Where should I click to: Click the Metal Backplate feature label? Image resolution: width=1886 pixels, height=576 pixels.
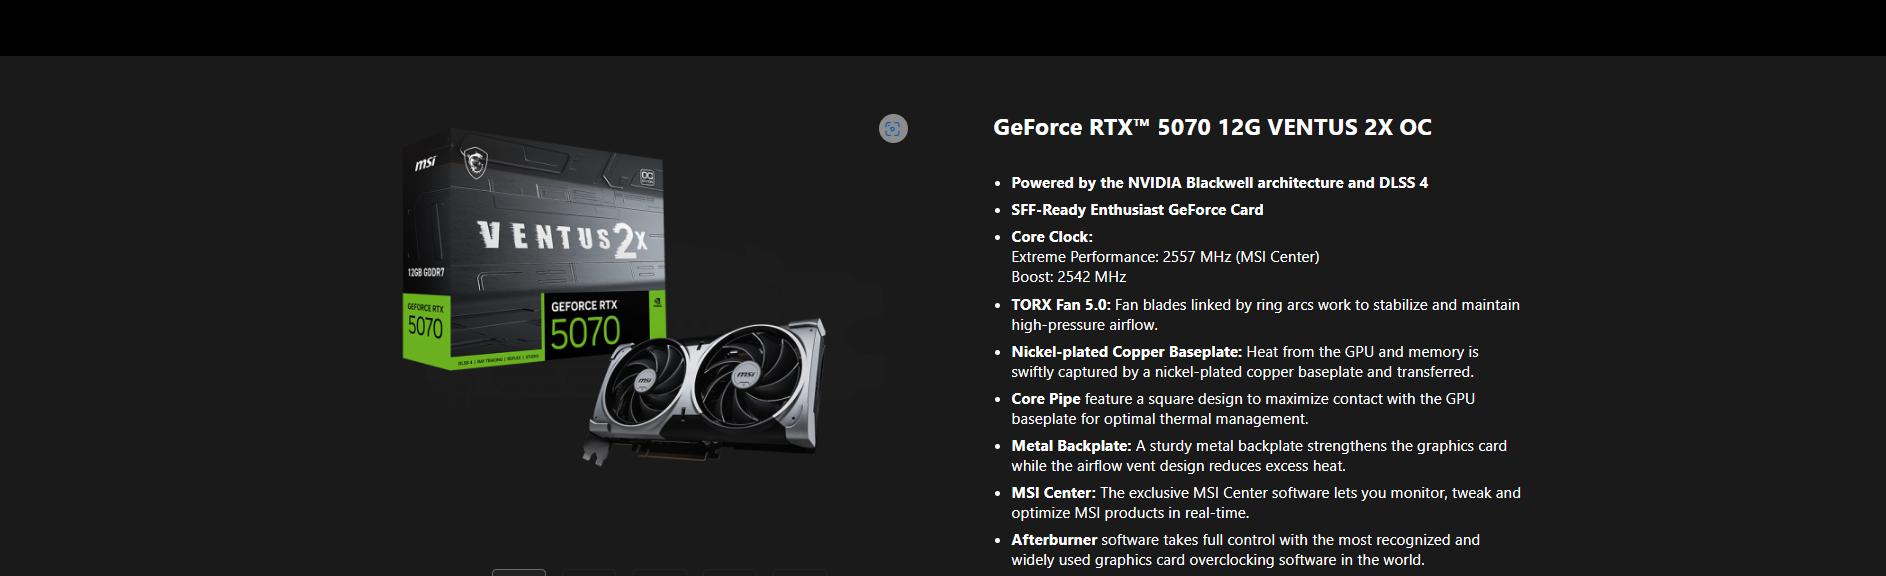coord(1071,446)
